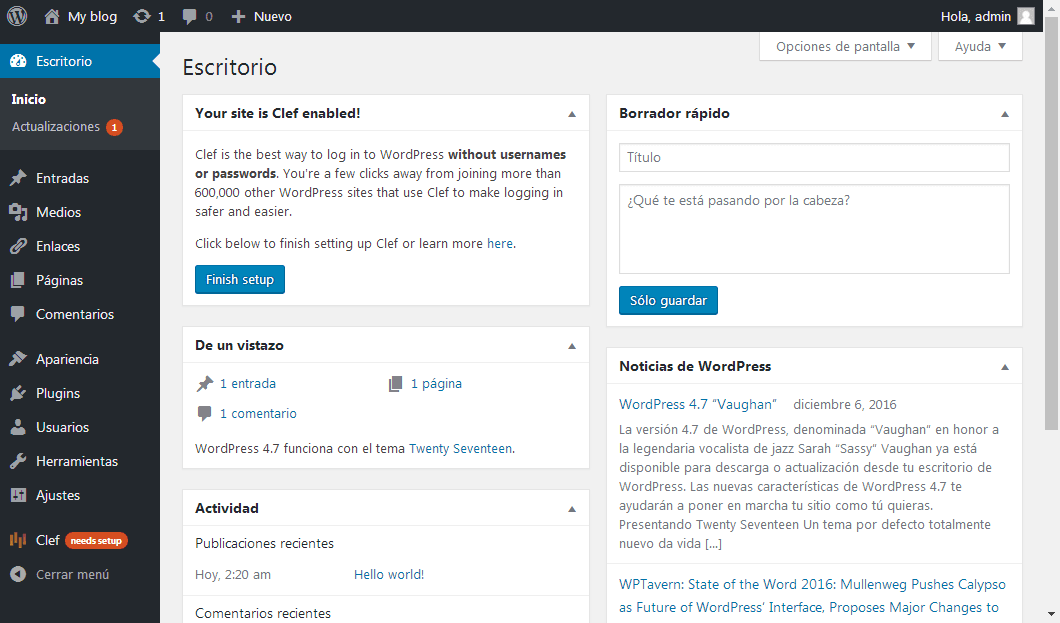Click the page vertical scrollbar thumb
Image resolution: width=1060 pixels, height=623 pixels.
[1051, 223]
